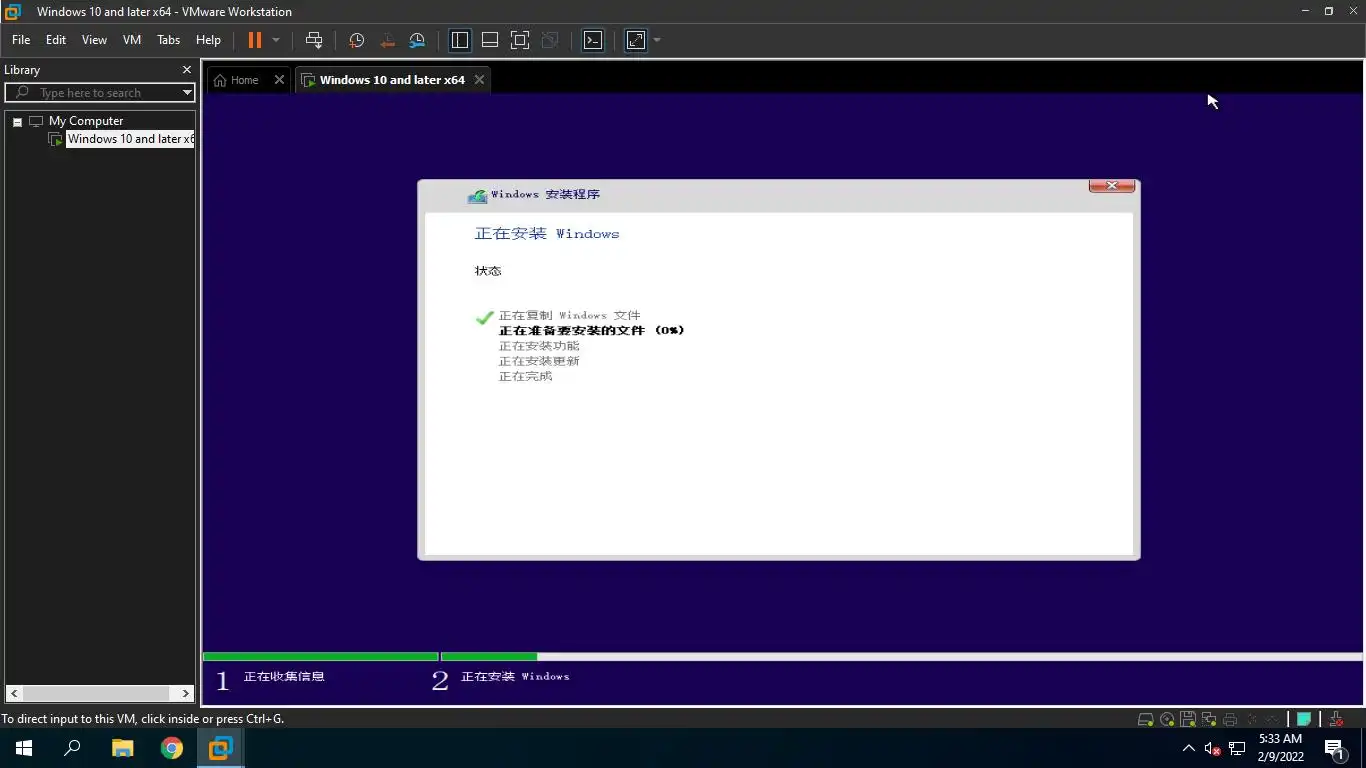Click the status bar icon with red X
Screen dimensions: 1366x768
click(1336, 719)
